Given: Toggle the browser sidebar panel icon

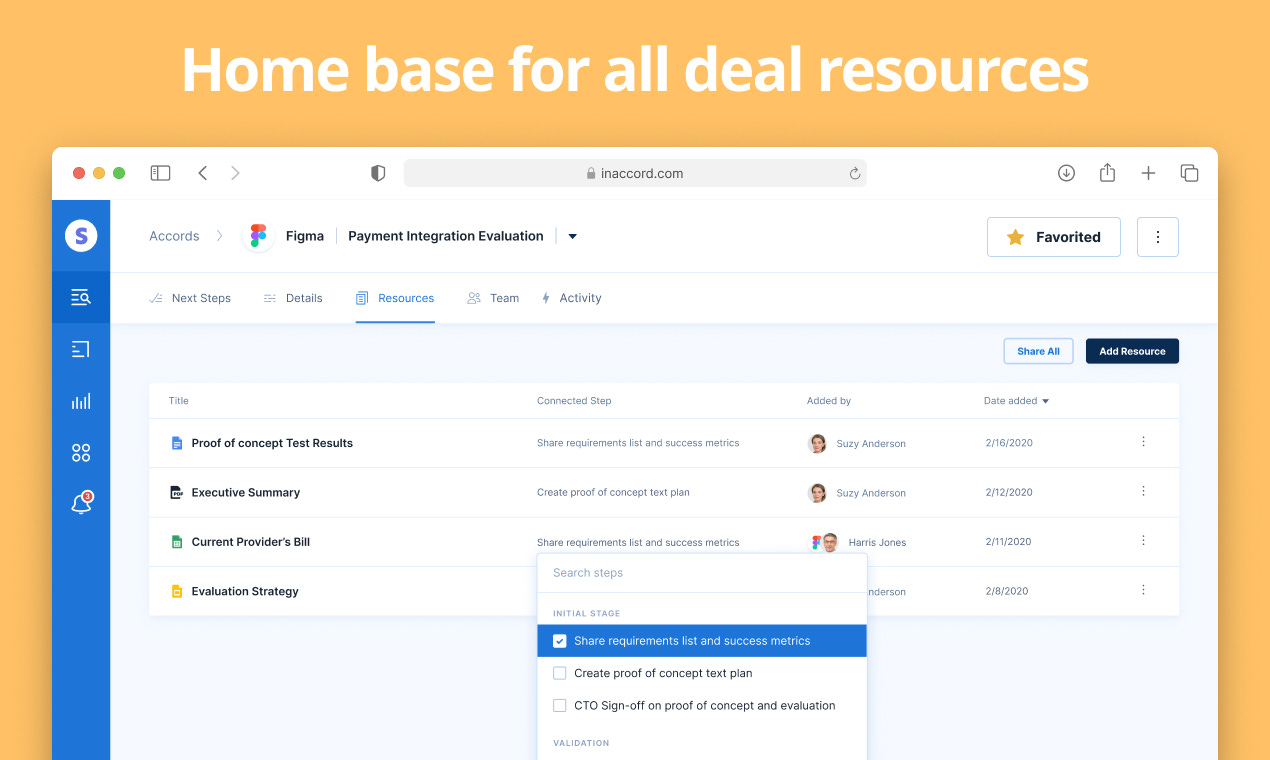Looking at the screenshot, I should click(160, 173).
